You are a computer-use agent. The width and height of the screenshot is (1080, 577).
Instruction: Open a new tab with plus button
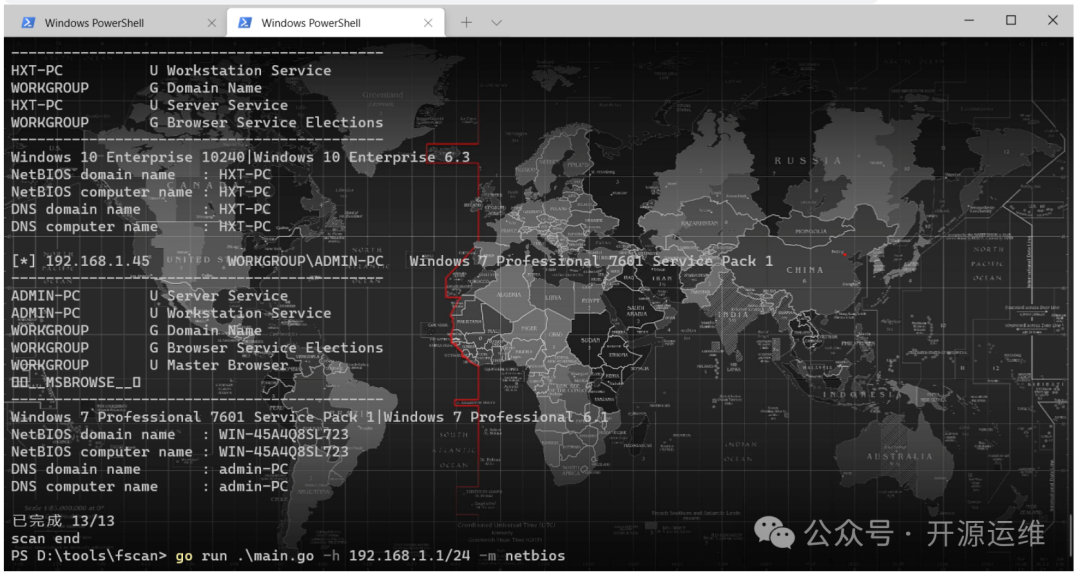pos(466,23)
